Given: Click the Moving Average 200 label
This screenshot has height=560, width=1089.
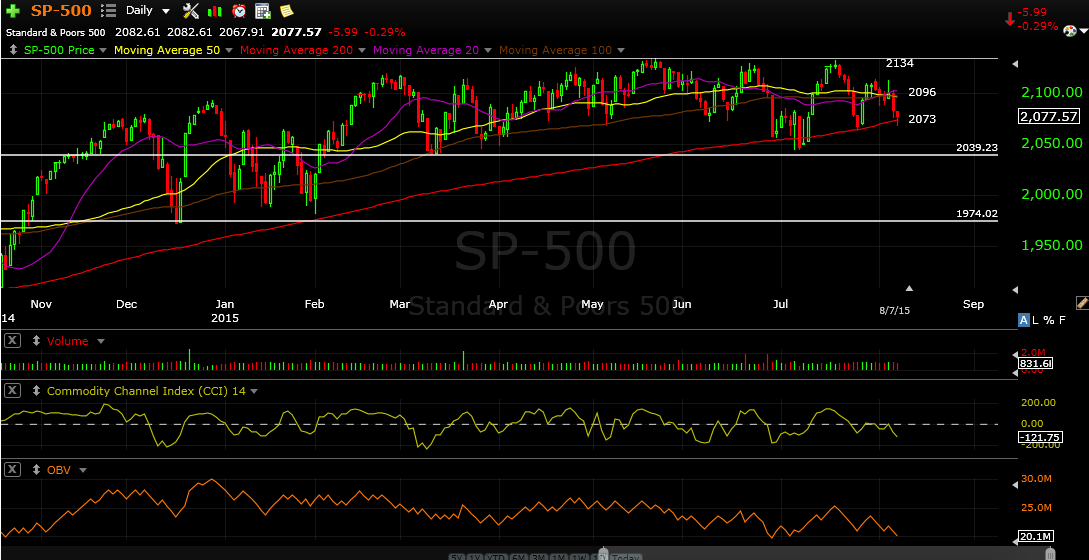Looking at the screenshot, I should coord(297,50).
